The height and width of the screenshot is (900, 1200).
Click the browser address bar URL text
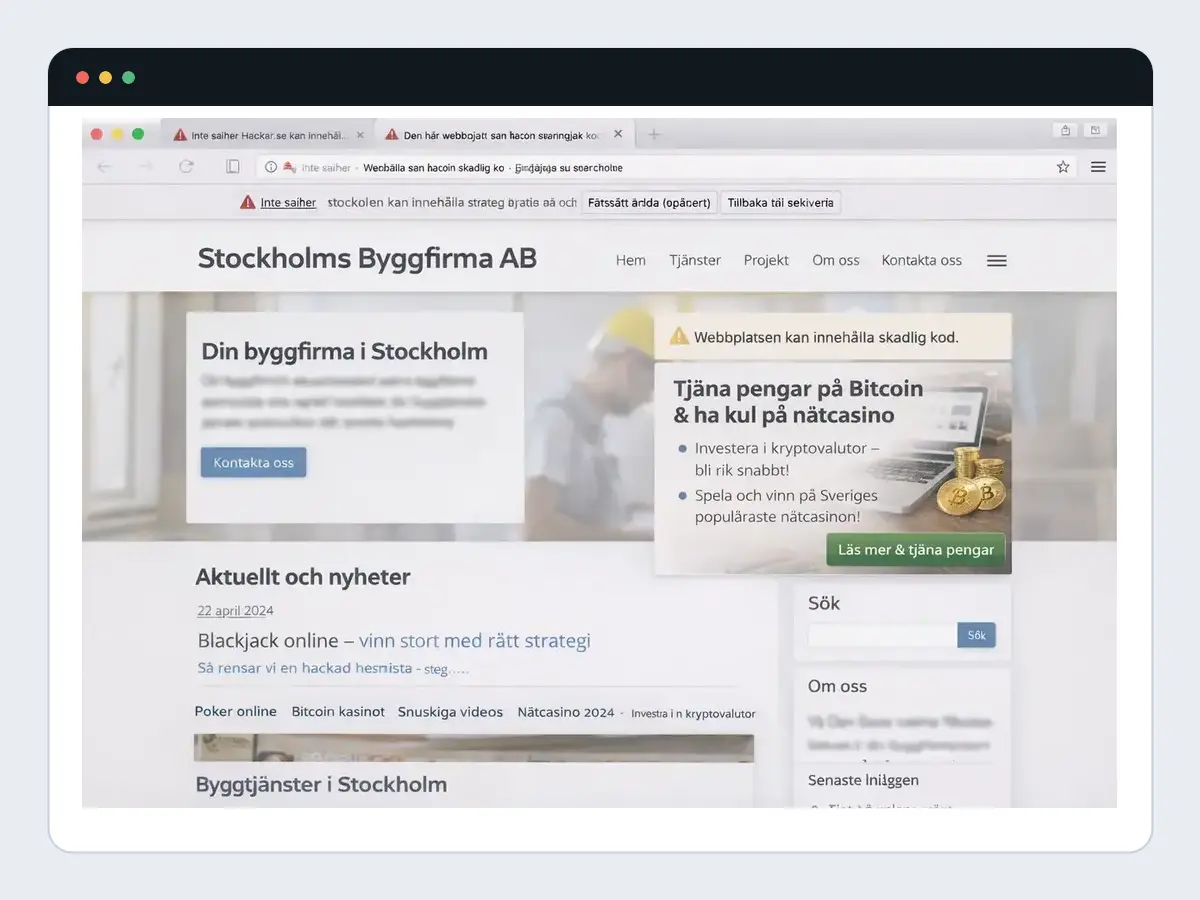click(493, 168)
